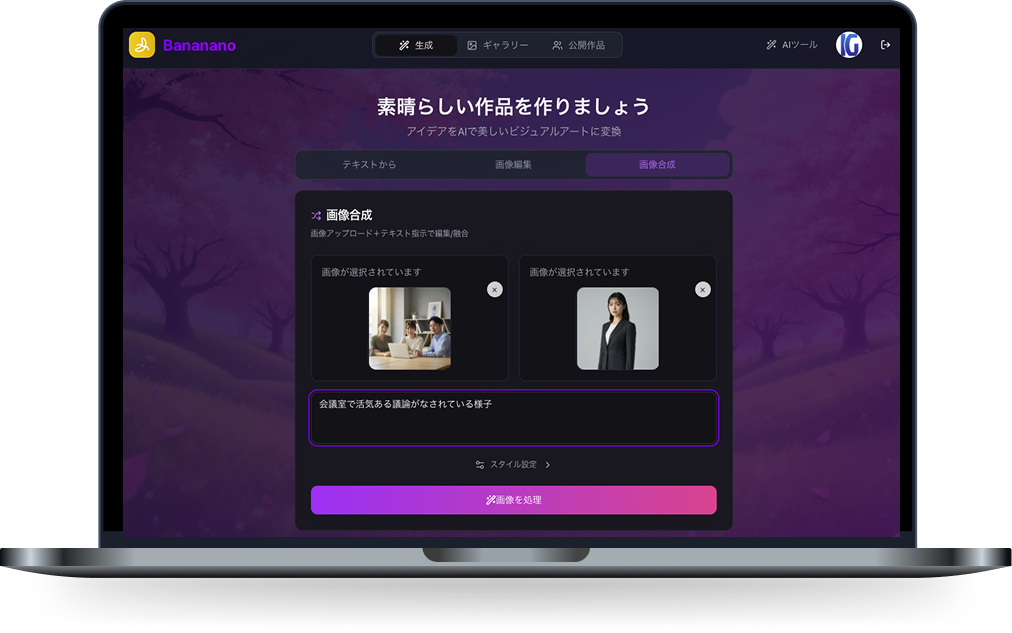Click the sliders icon next to スタイル設定
The height and width of the screenshot is (633, 1012).
[479, 464]
